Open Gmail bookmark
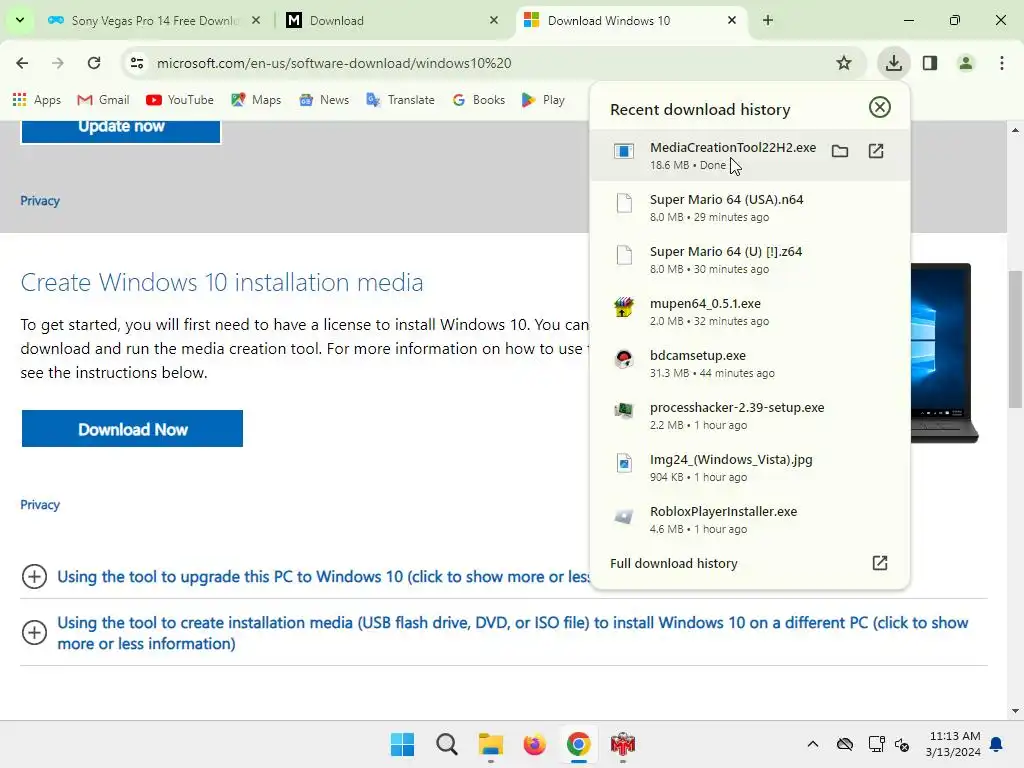The image size is (1024, 768). 103,100
